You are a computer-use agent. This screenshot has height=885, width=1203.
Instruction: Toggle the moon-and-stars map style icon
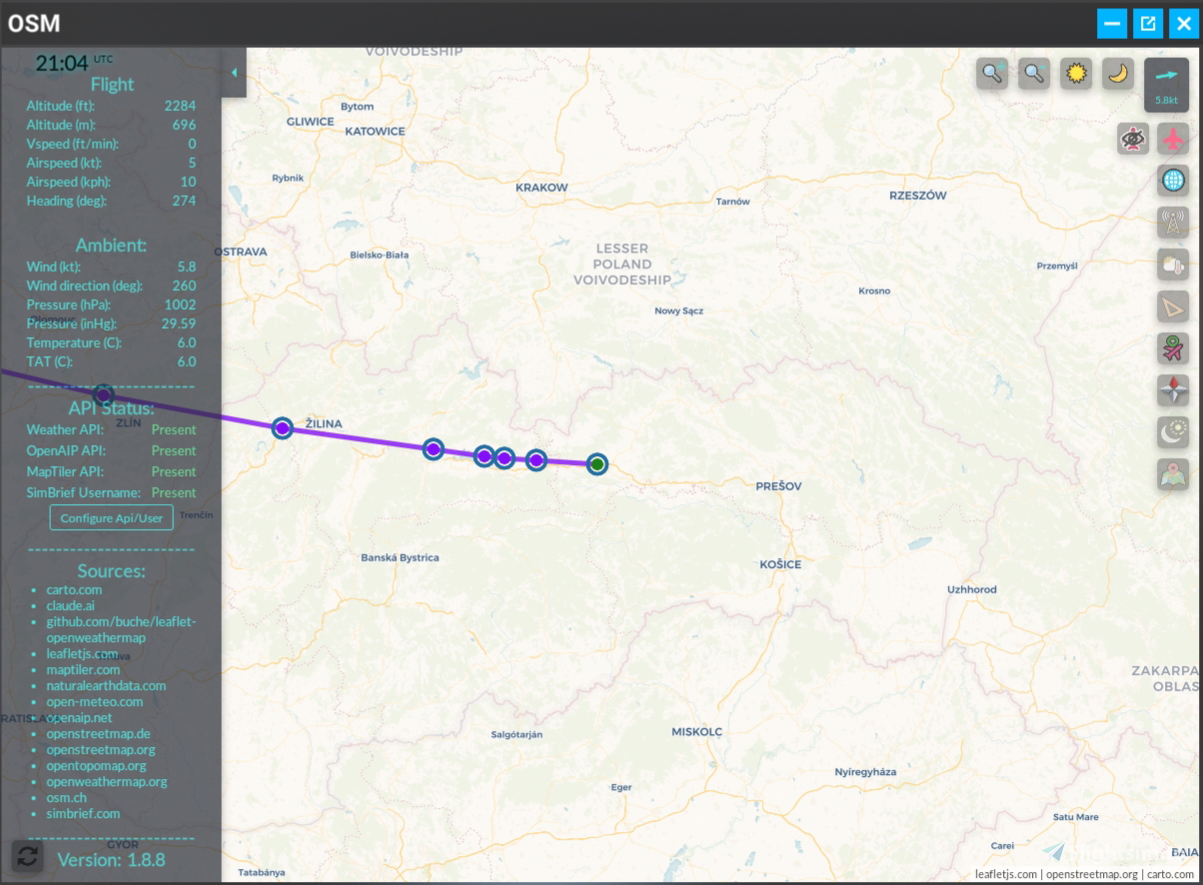coord(1172,433)
